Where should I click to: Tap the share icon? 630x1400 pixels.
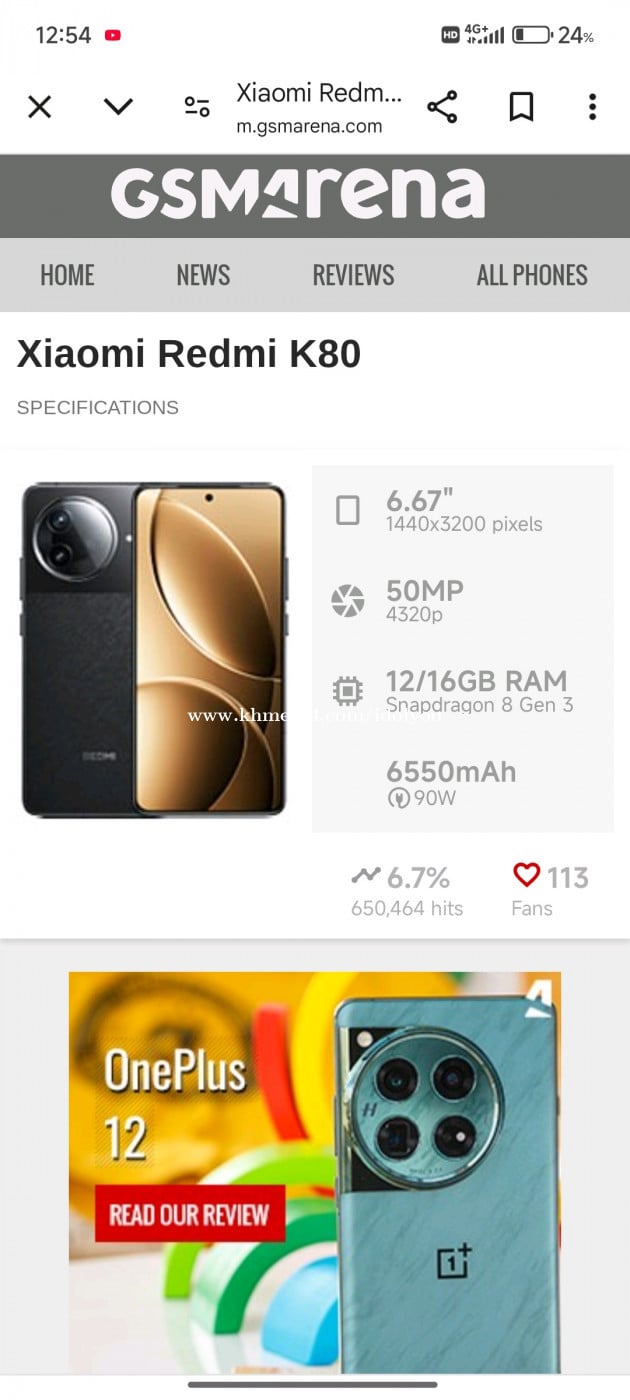click(x=442, y=107)
